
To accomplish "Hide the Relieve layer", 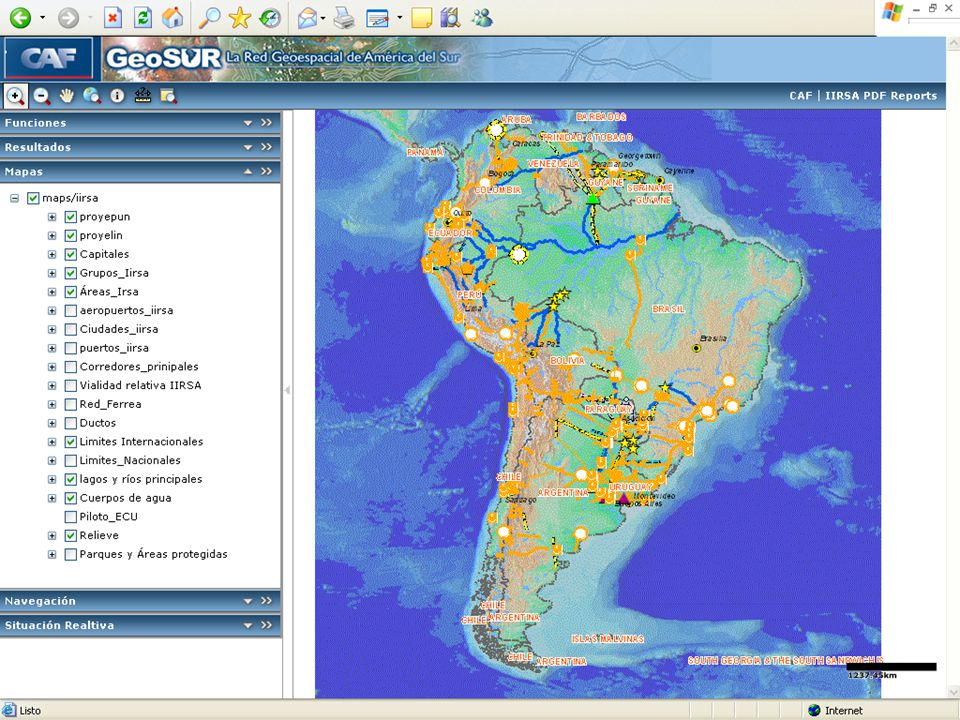I will (x=70, y=536).
